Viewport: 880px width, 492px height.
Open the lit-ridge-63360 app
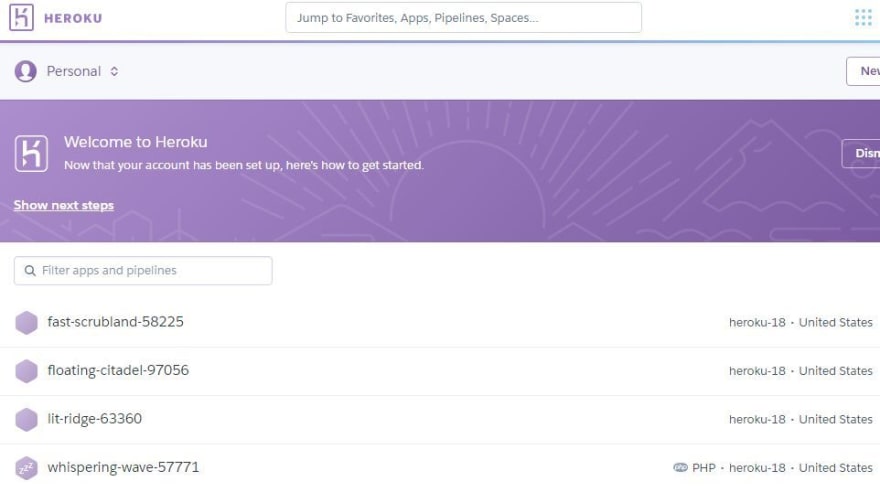tap(94, 419)
